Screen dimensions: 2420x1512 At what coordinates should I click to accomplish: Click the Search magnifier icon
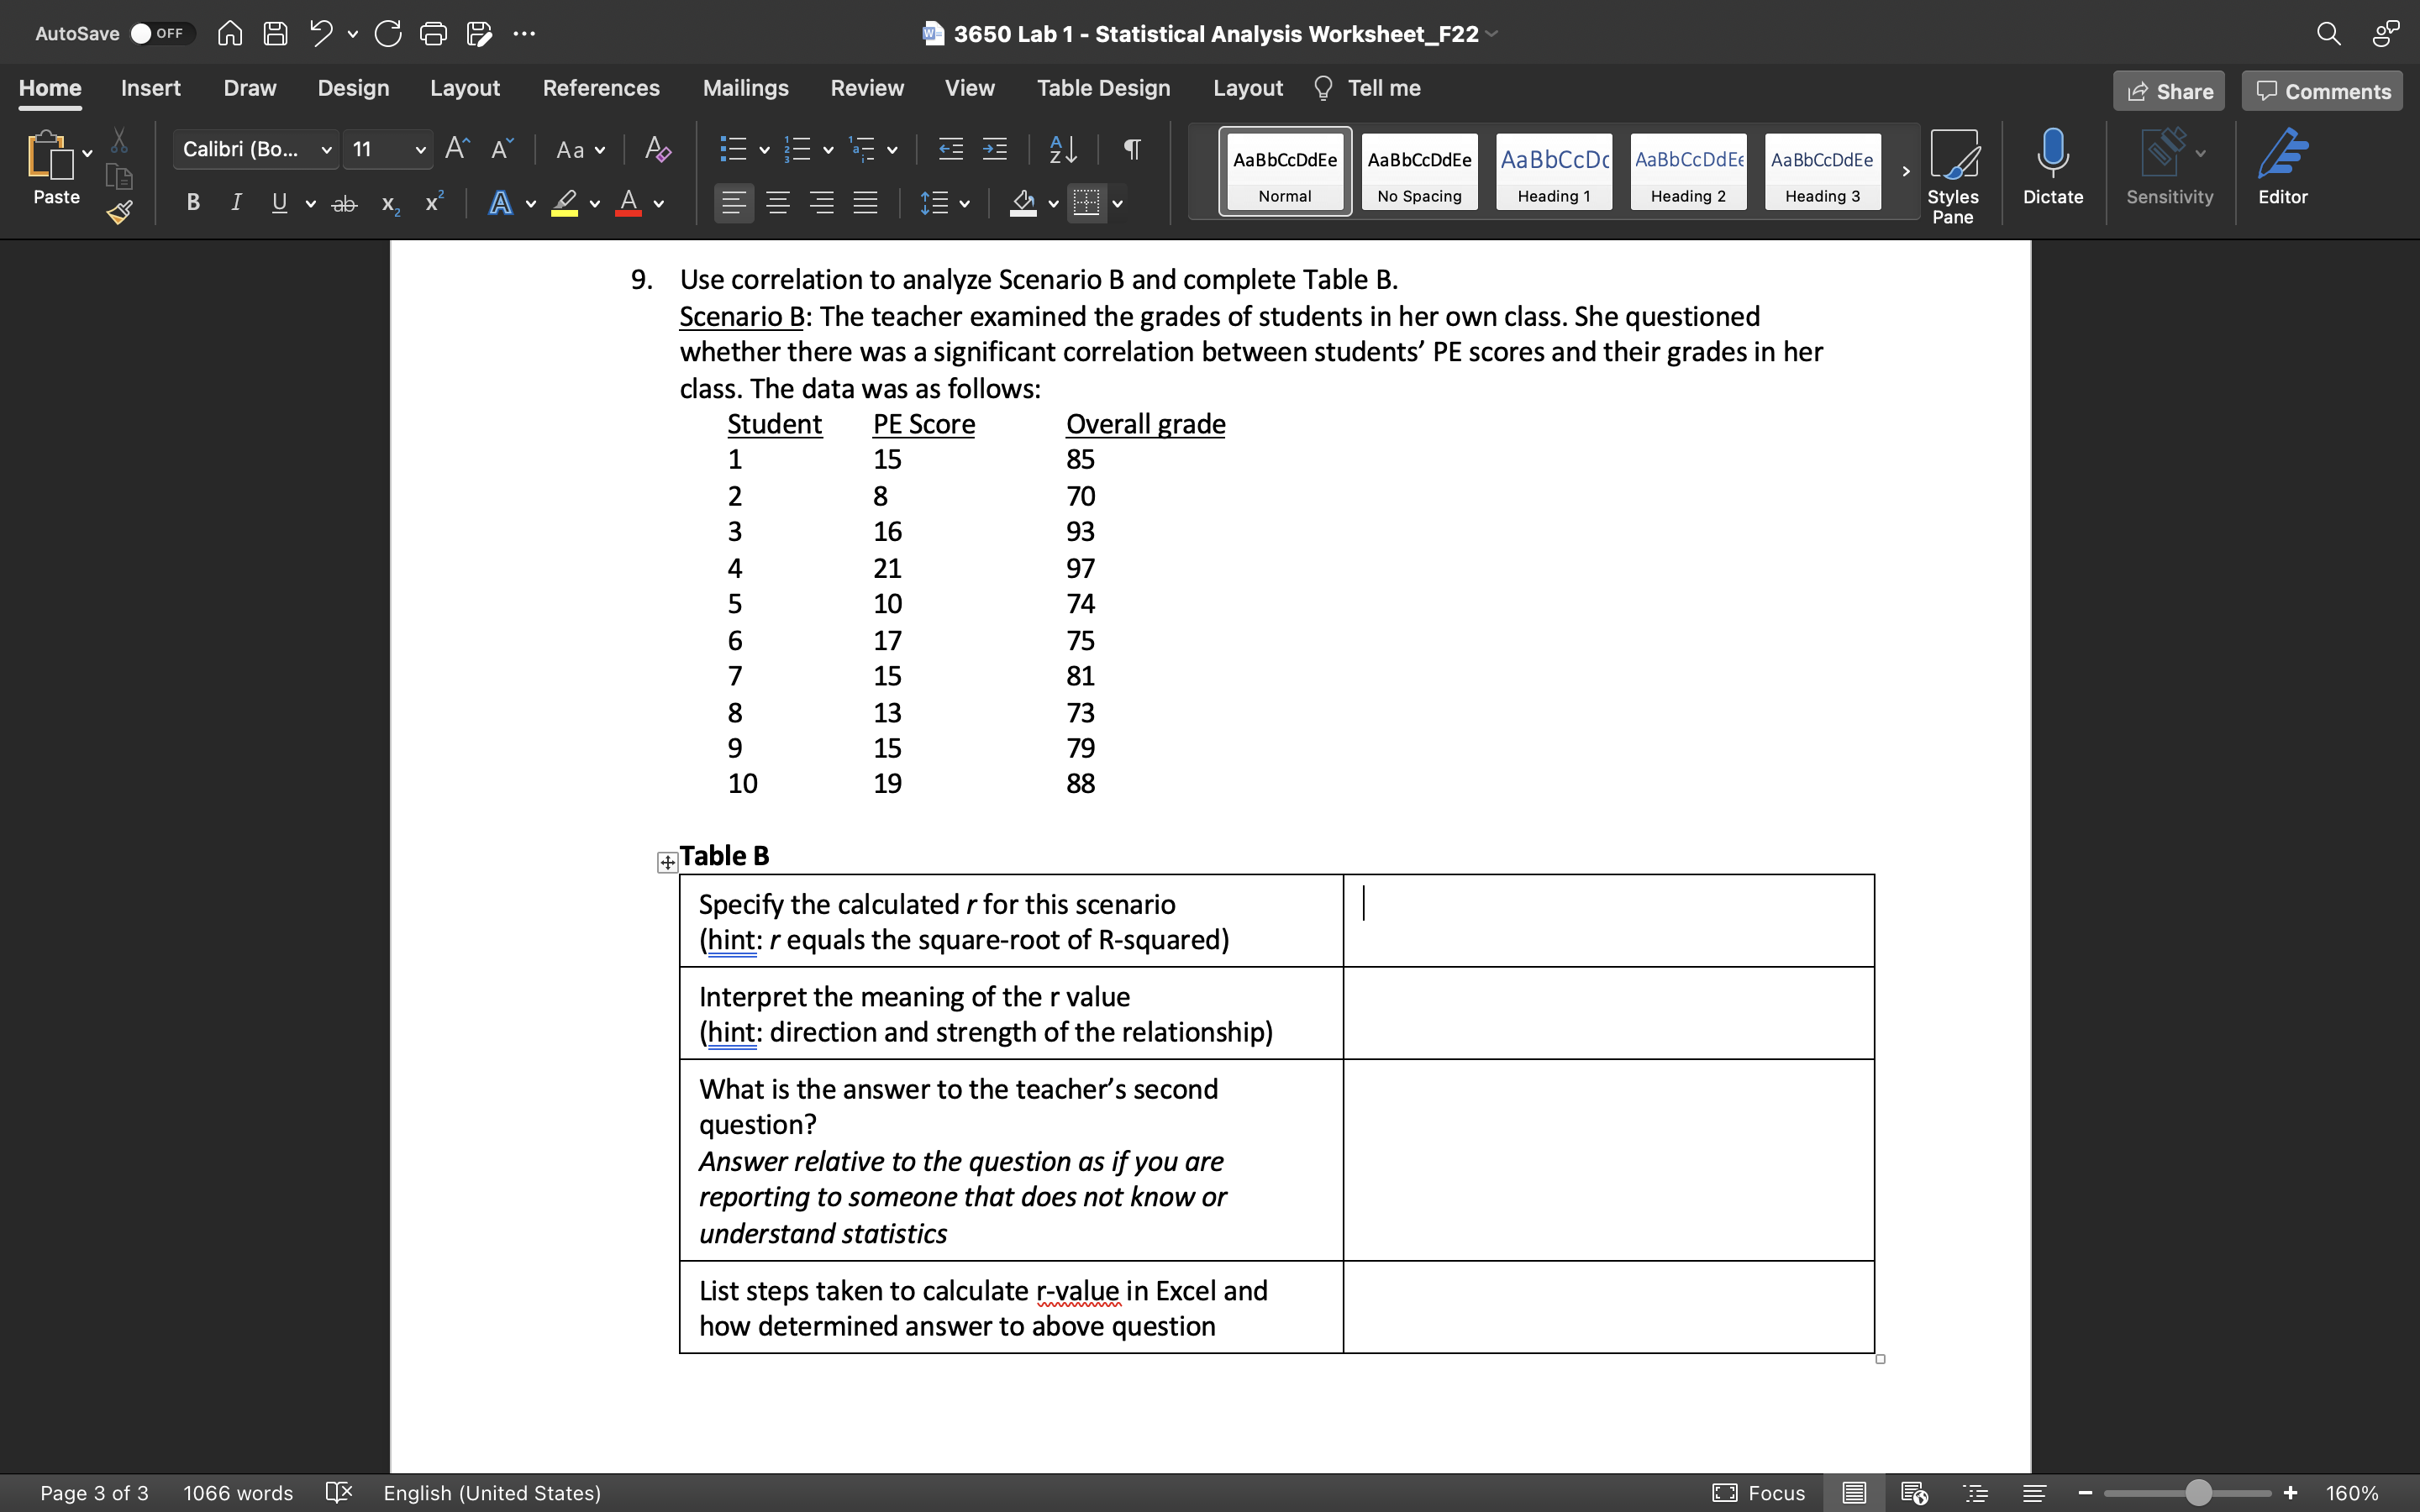[x=2328, y=33]
